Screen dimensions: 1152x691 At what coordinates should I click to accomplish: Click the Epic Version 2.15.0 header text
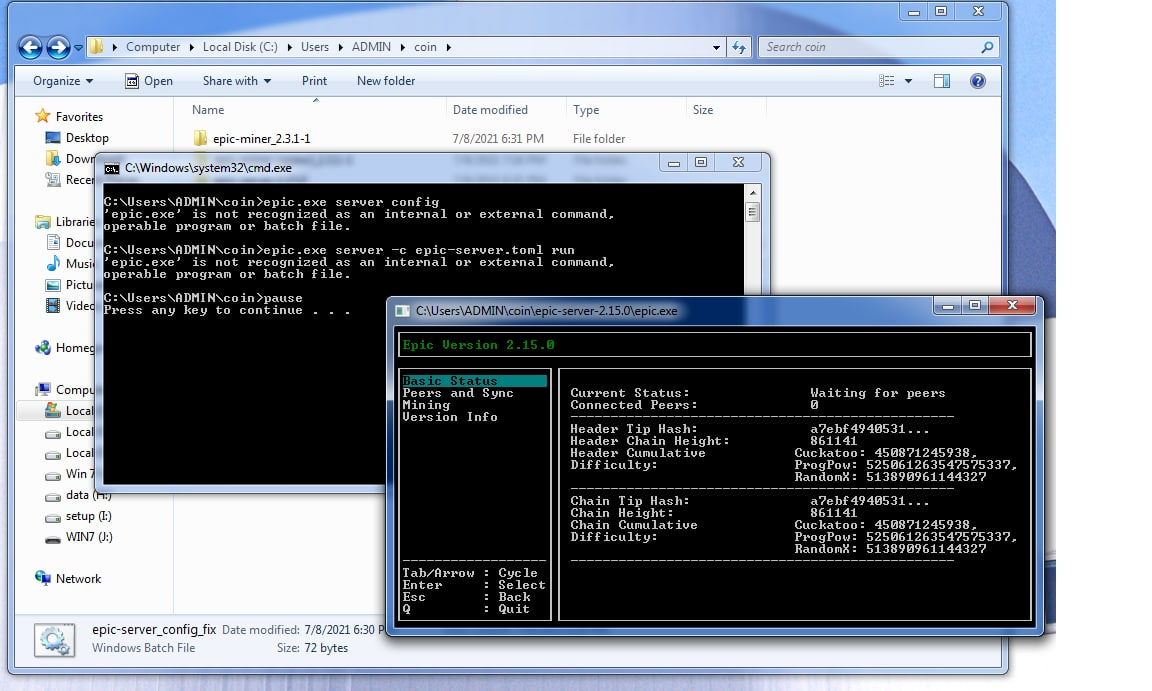tap(478, 344)
